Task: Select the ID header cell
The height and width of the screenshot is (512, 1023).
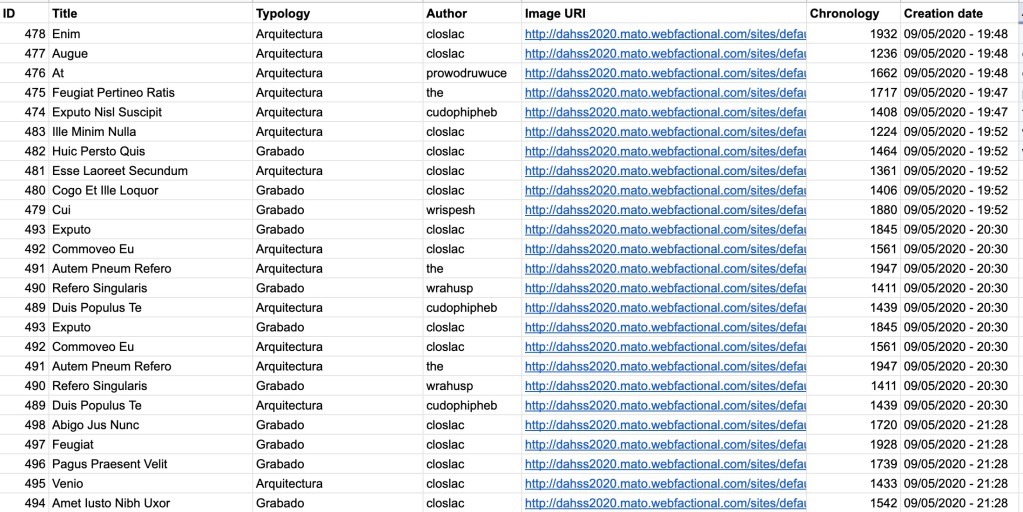Action: (x=24, y=14)
